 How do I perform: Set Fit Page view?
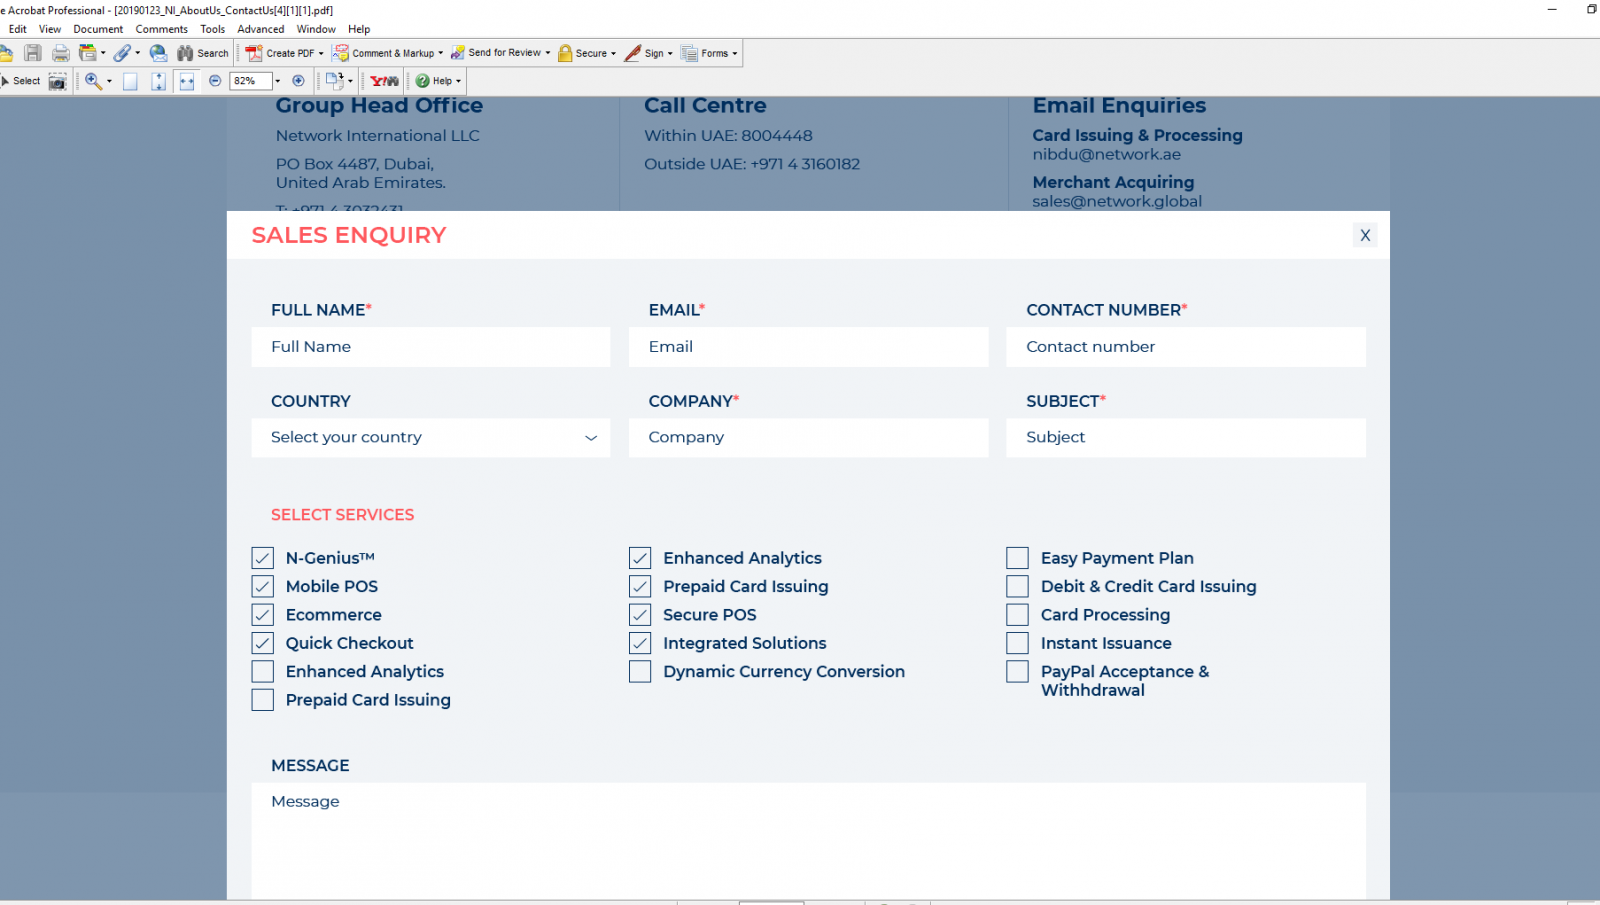[x=158, y=81]
